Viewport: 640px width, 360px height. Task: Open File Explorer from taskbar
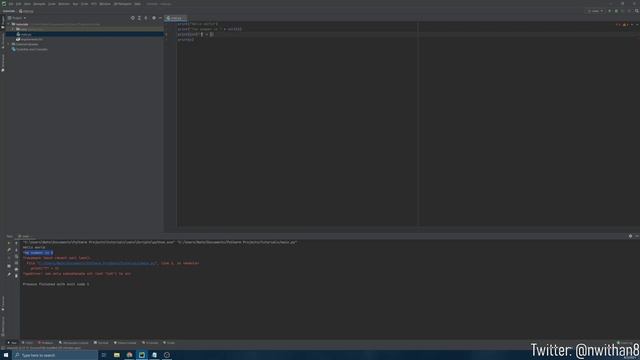117,355
